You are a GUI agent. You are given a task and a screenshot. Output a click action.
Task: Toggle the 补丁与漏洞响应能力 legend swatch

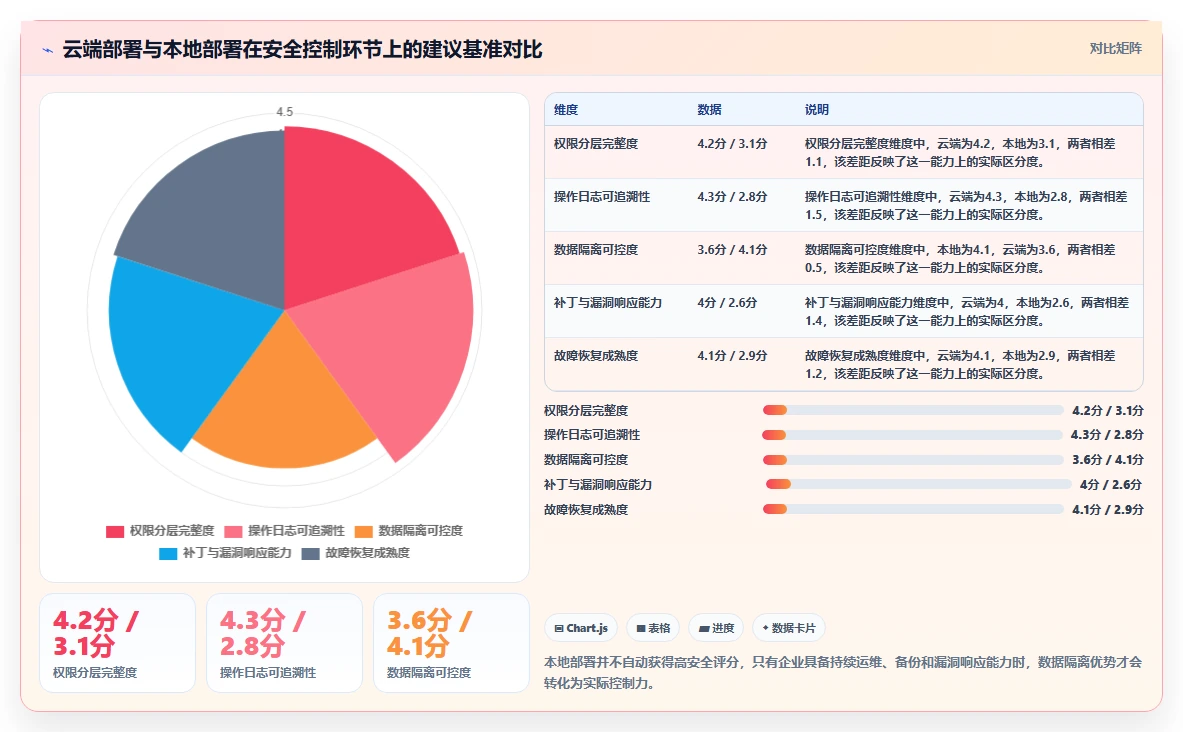(168, 553)
